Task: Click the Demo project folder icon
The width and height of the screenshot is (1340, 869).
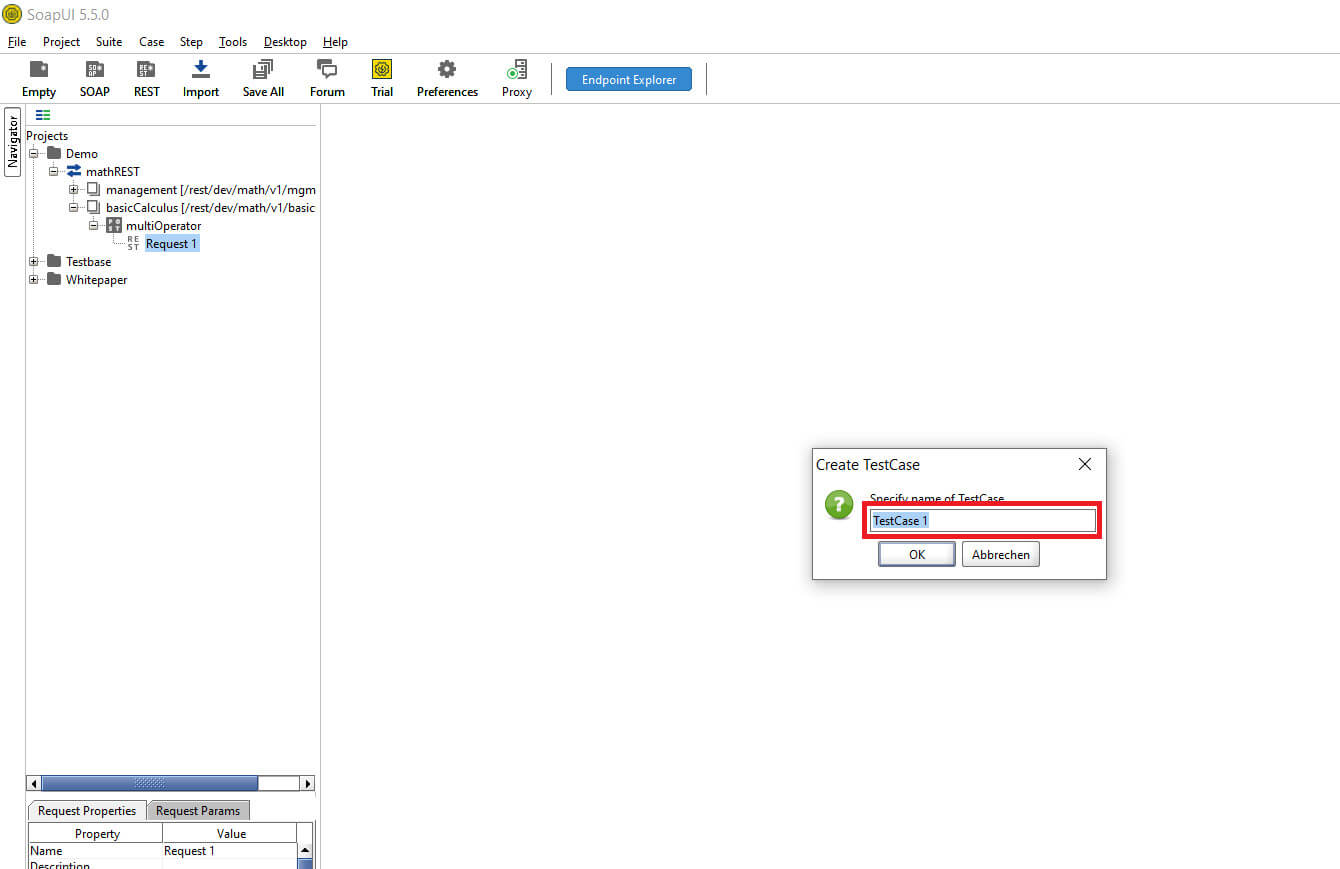Action: pyautogui.click(x=54, y=153)
